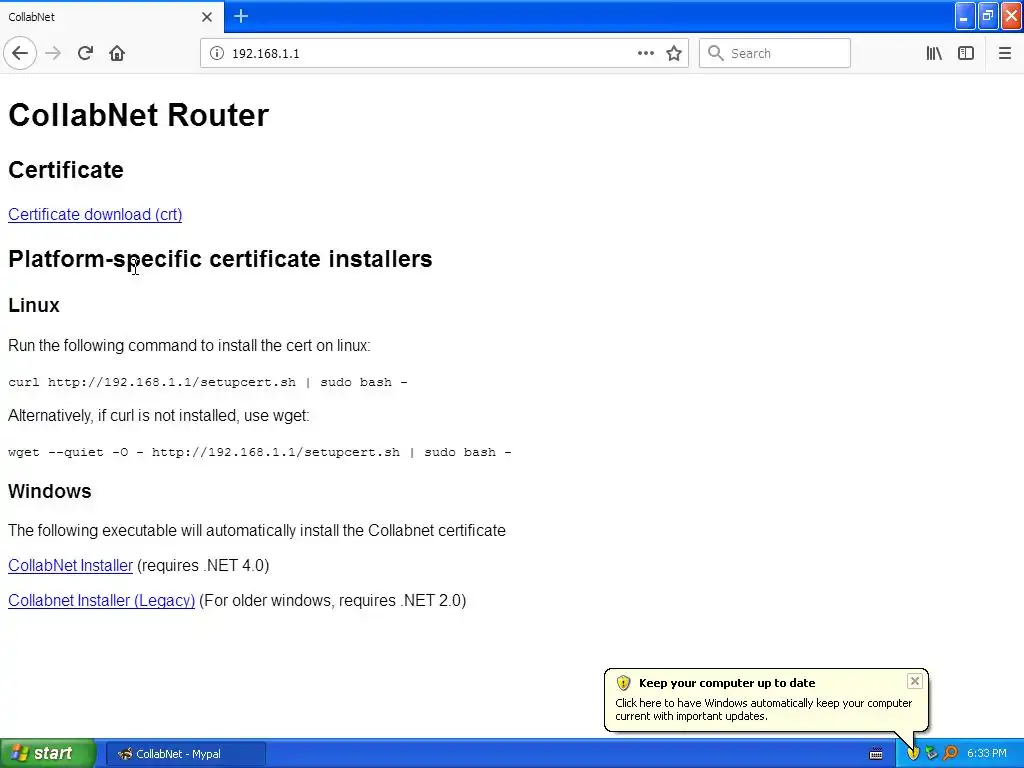
Task: Click the network tray icon
Action: pyautogui.click(x=931, y=754)
